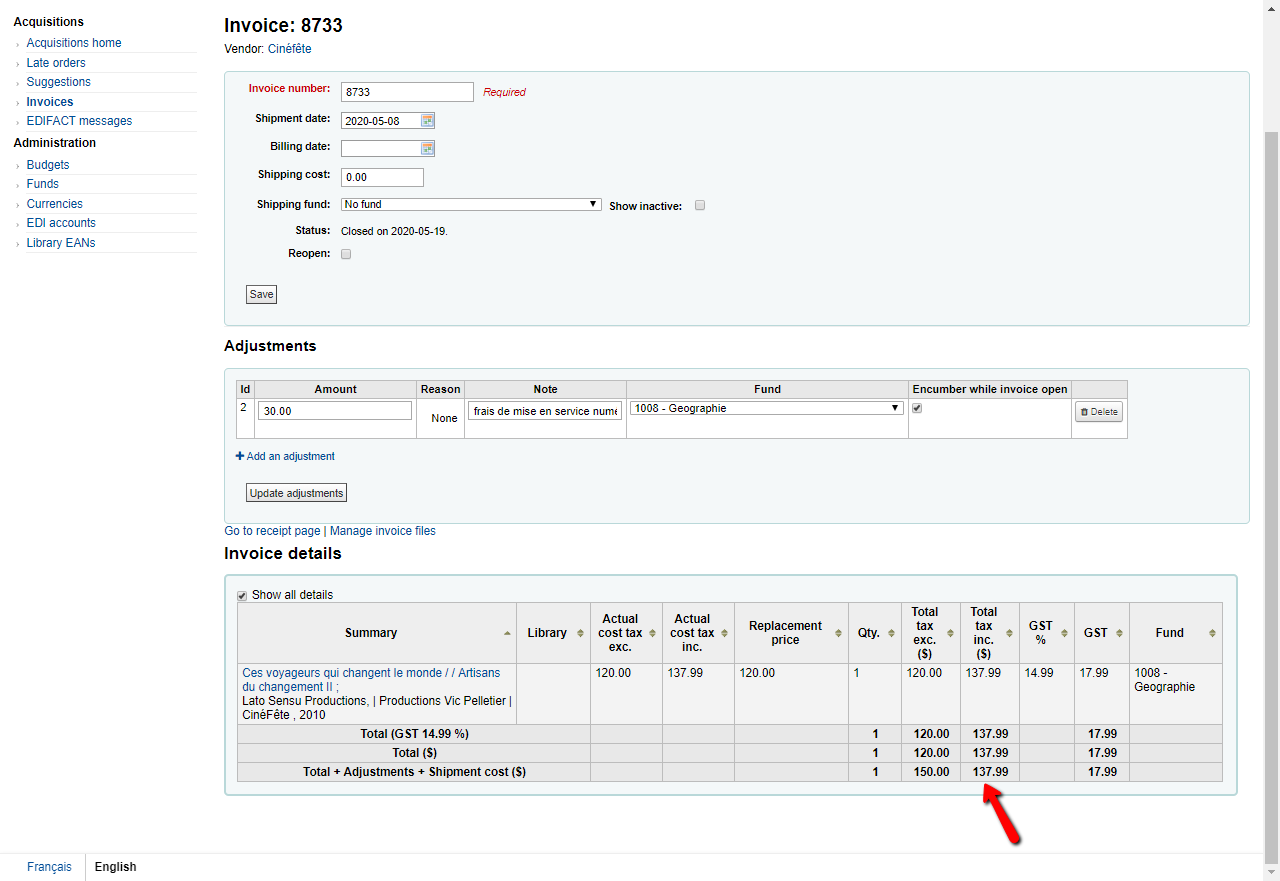Uncheck Show all details checkbox
The image size is (1280, 881).
[241, 595]
